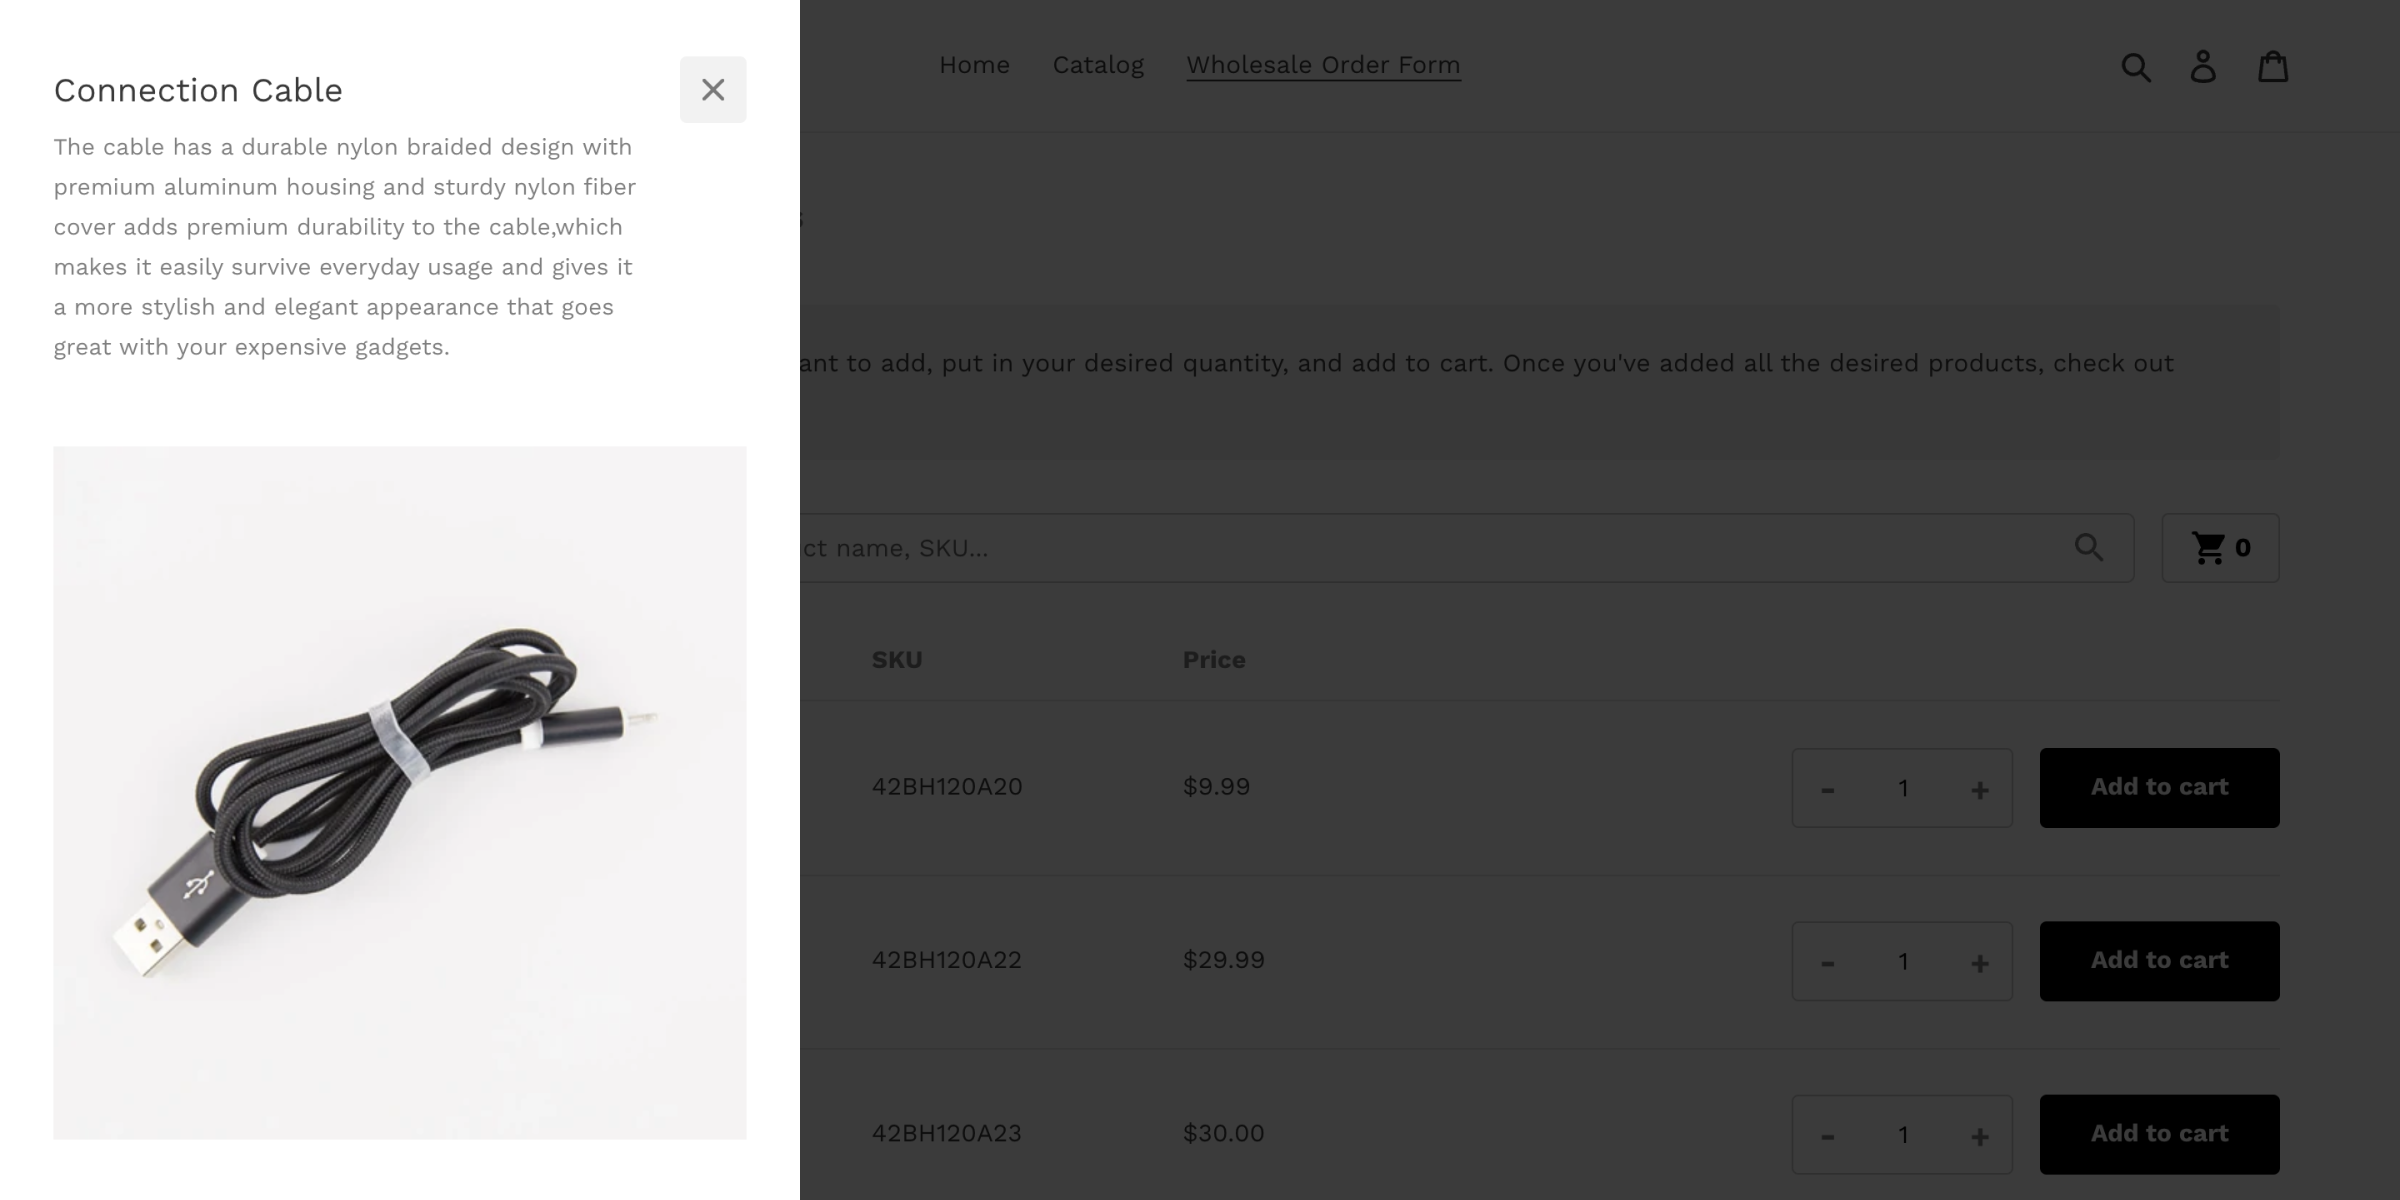Add SKU 42BH120A20 to cart
Image resolution: width=2400 pixels, height=1200 pixels.
(x=2159, y=787)
